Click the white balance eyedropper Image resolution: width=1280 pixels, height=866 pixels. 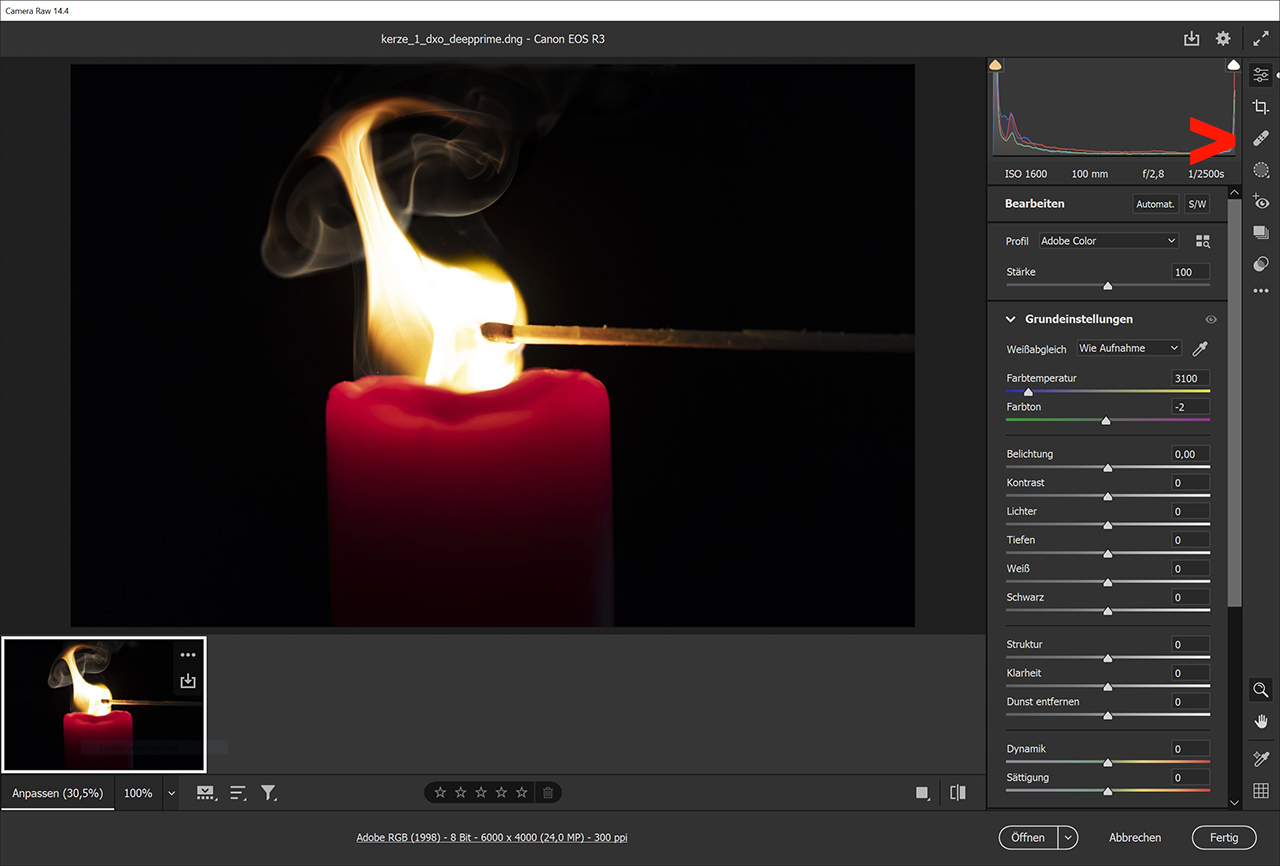tap(1200, 348)
